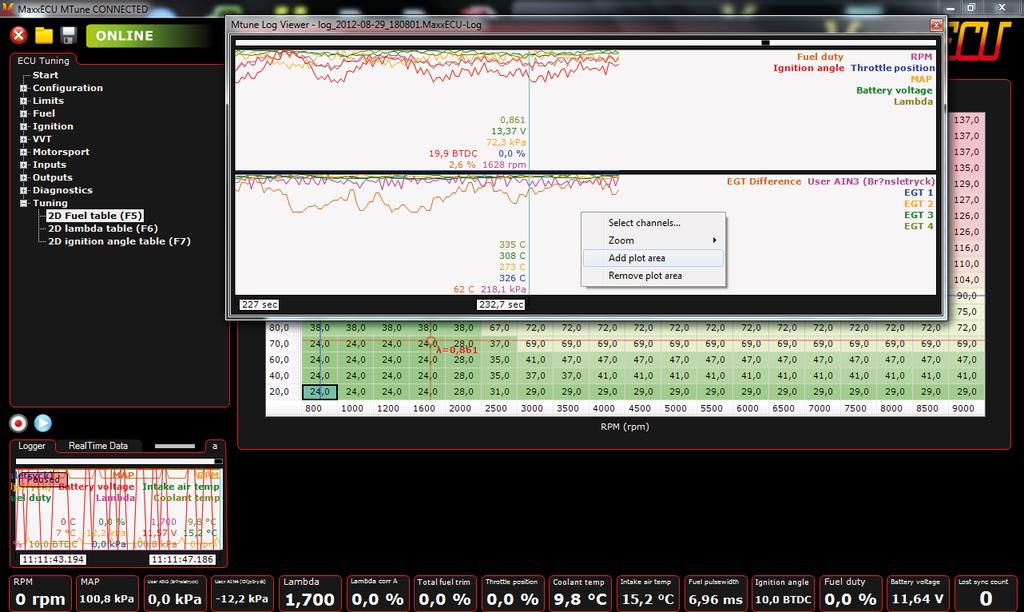Expand the Configuration tree node

point(24,88)
